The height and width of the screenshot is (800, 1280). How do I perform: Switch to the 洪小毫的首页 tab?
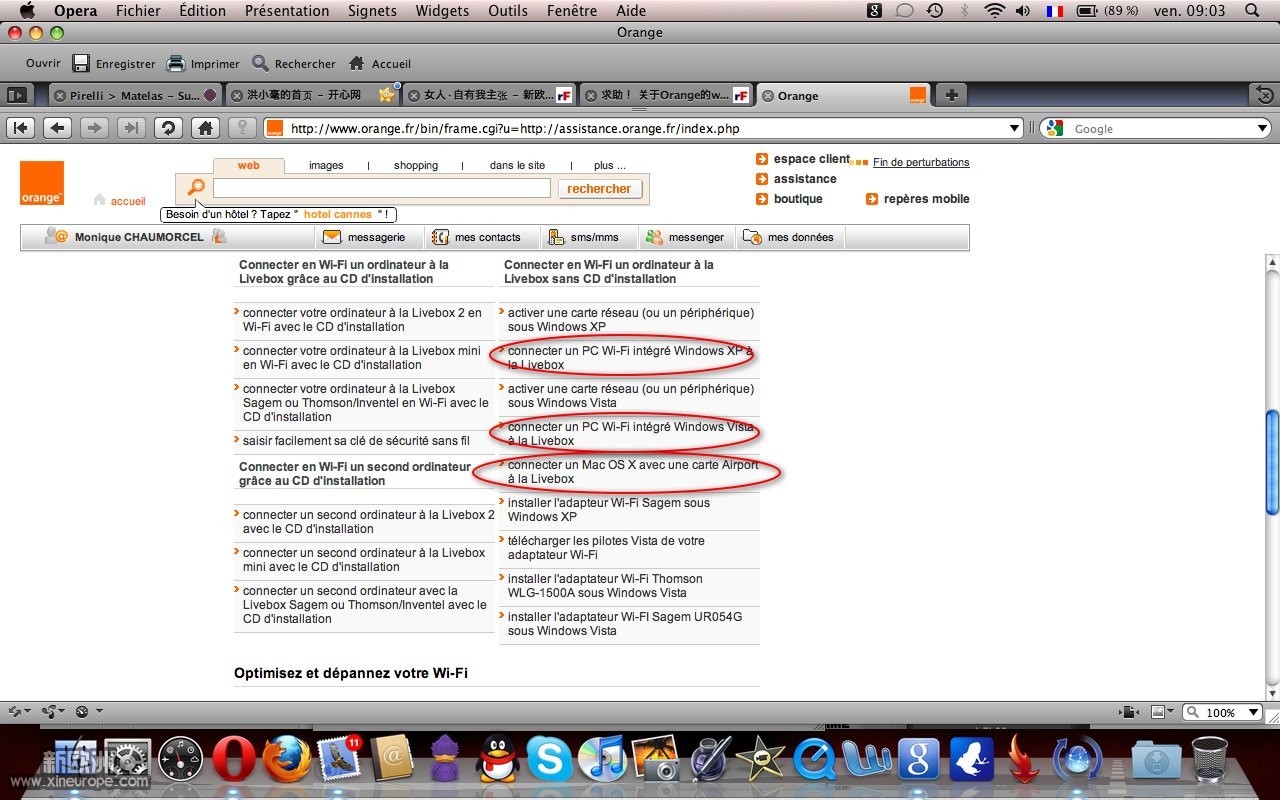[x=312, y=96]
